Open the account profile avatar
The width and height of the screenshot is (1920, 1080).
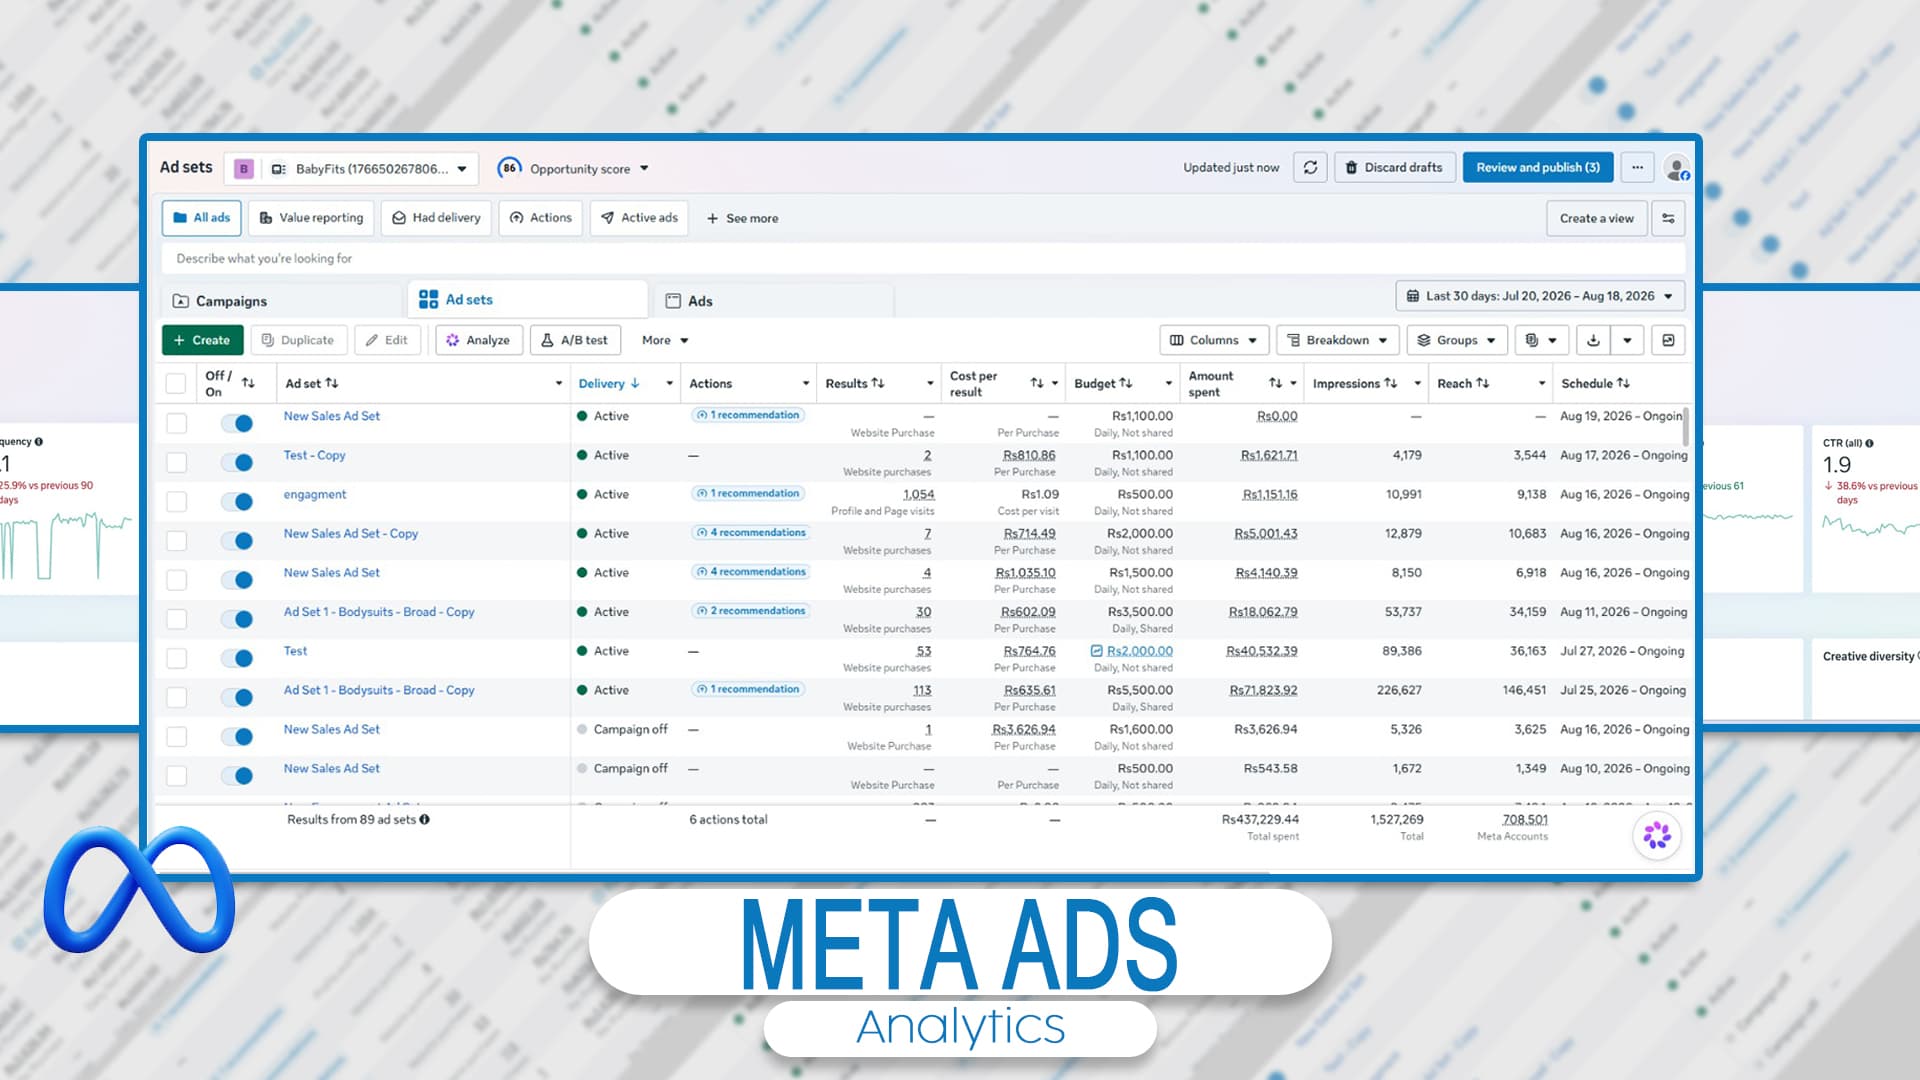click(x=1677, y=168)
